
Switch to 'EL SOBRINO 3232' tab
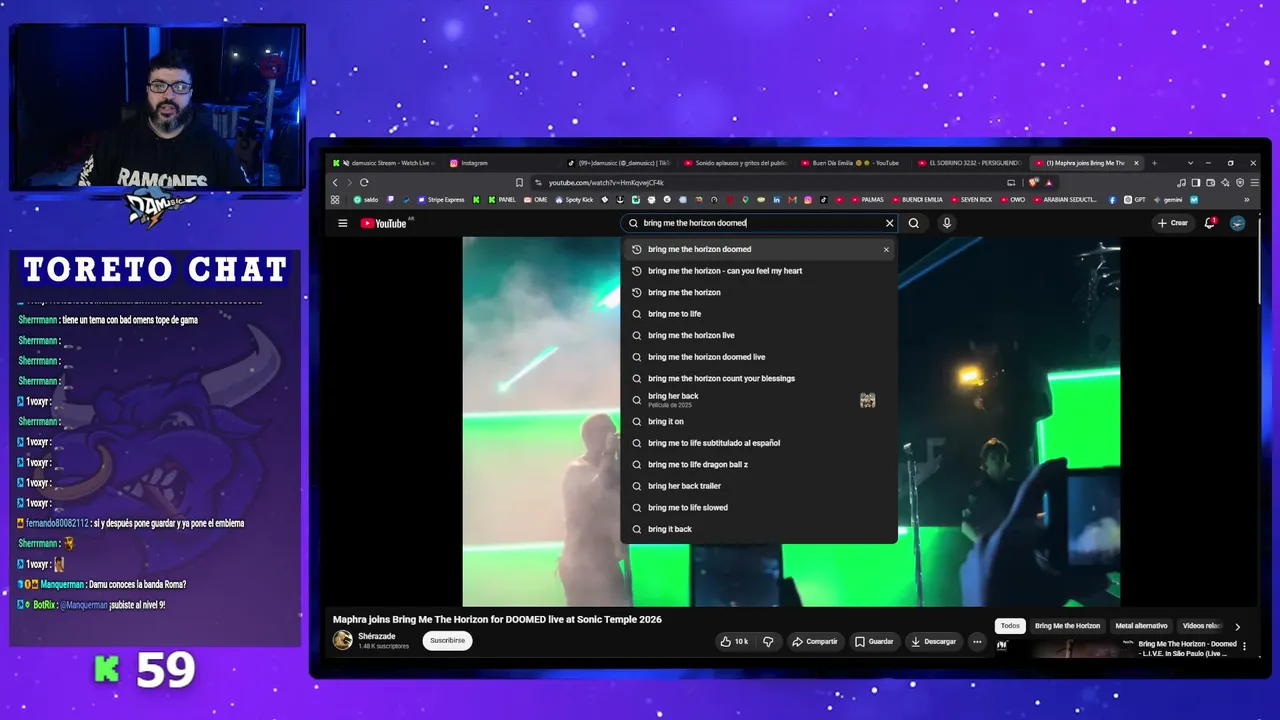click(x=971, y=163)
